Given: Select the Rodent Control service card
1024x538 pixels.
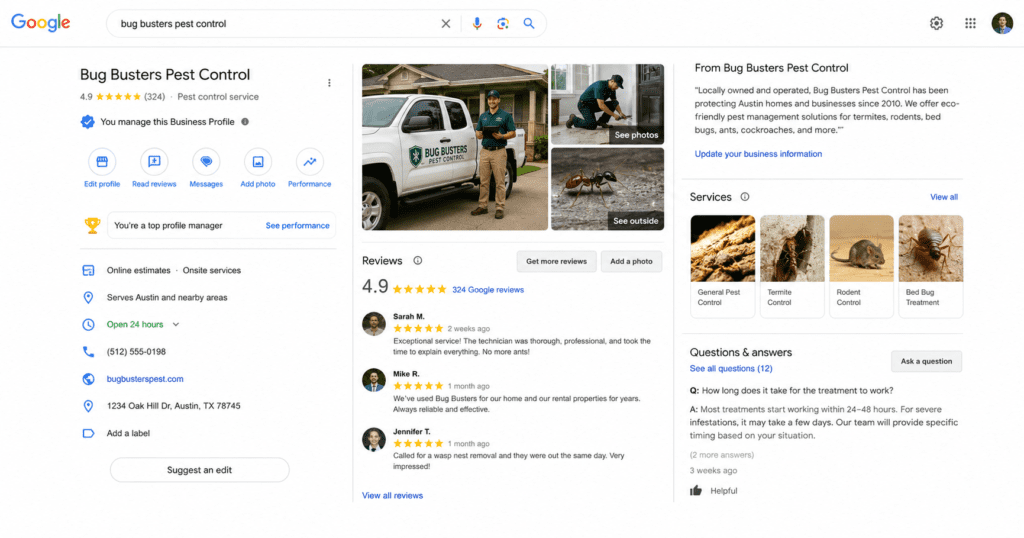Looking at the screenshot, I should (861, 266).
